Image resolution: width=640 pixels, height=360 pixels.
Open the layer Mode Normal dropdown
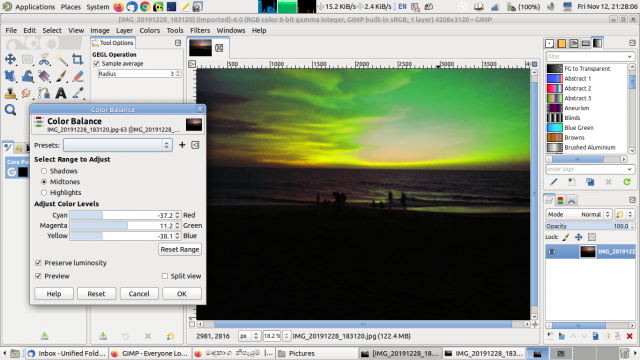pos(578,214)
